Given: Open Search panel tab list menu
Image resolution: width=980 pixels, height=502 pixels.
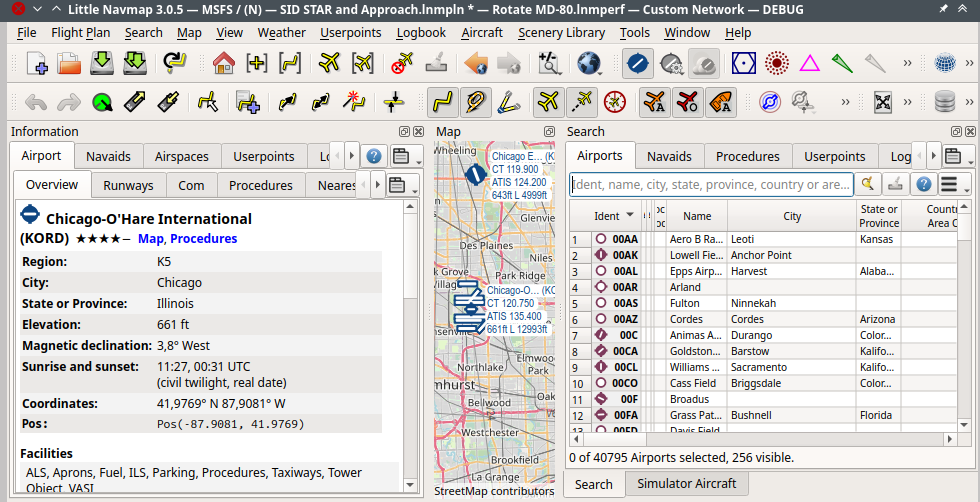Looking at the screenshot, I should click(956, 156).
